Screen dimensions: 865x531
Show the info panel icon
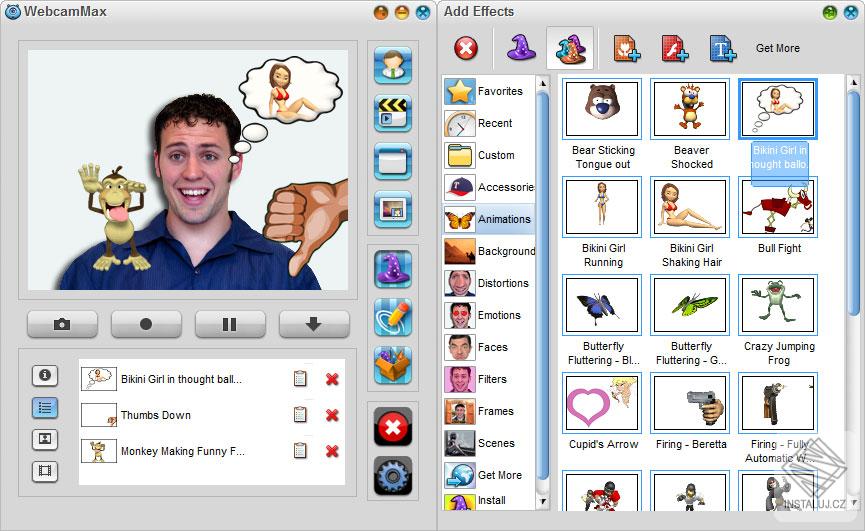point(45,376)
